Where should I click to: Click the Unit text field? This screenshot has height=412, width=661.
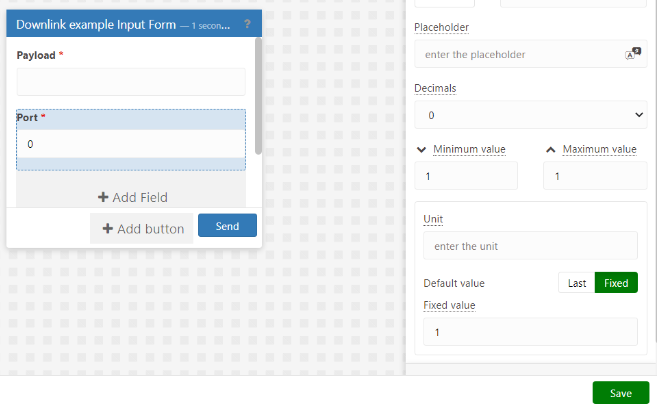pyautogui.click(x=530, y=245)
